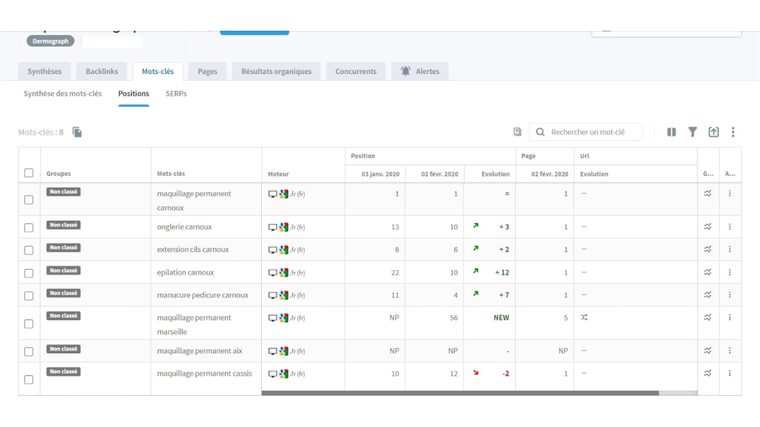The width and height of the screenshot is (760, 427).
Task: Click the document export icon left of search
Action: 517,132
